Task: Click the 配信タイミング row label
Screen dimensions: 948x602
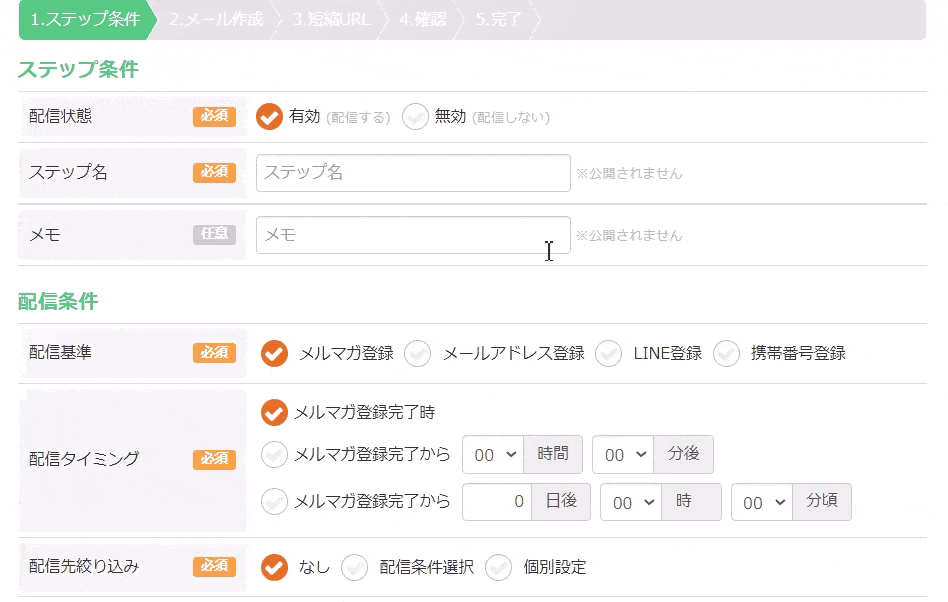Action: click(84, 459)
